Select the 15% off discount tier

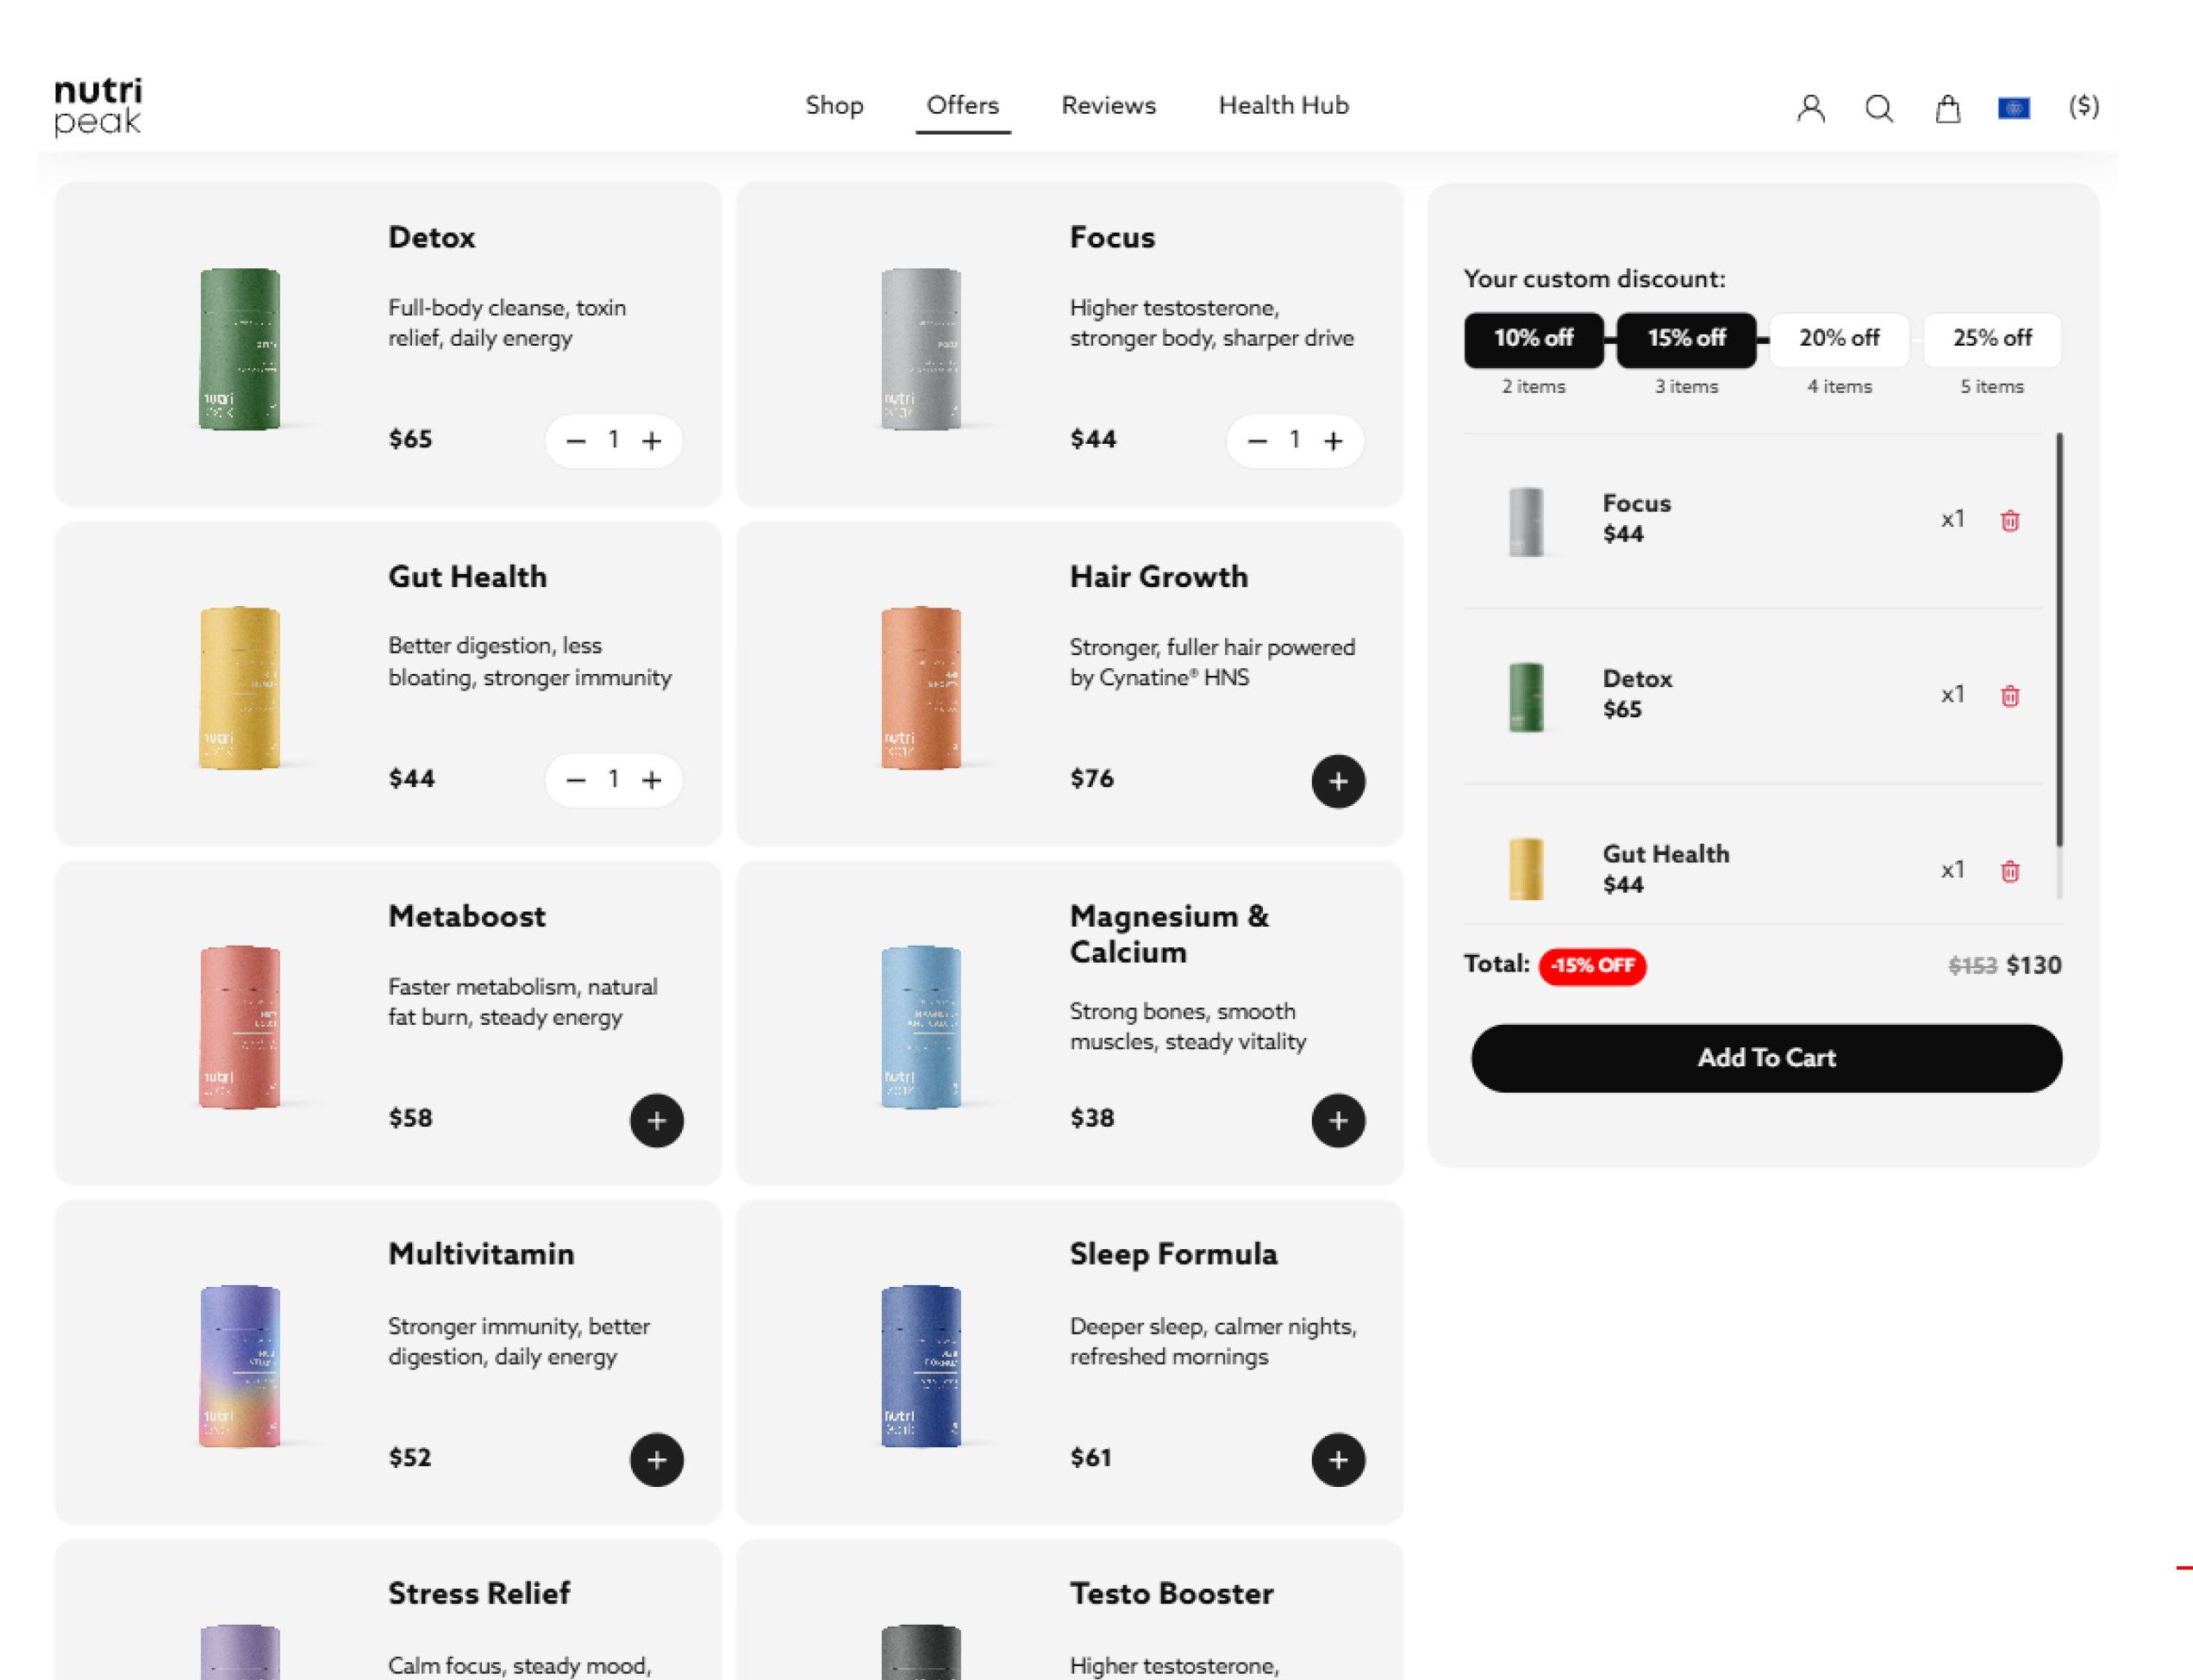(x=1686, y=339)
